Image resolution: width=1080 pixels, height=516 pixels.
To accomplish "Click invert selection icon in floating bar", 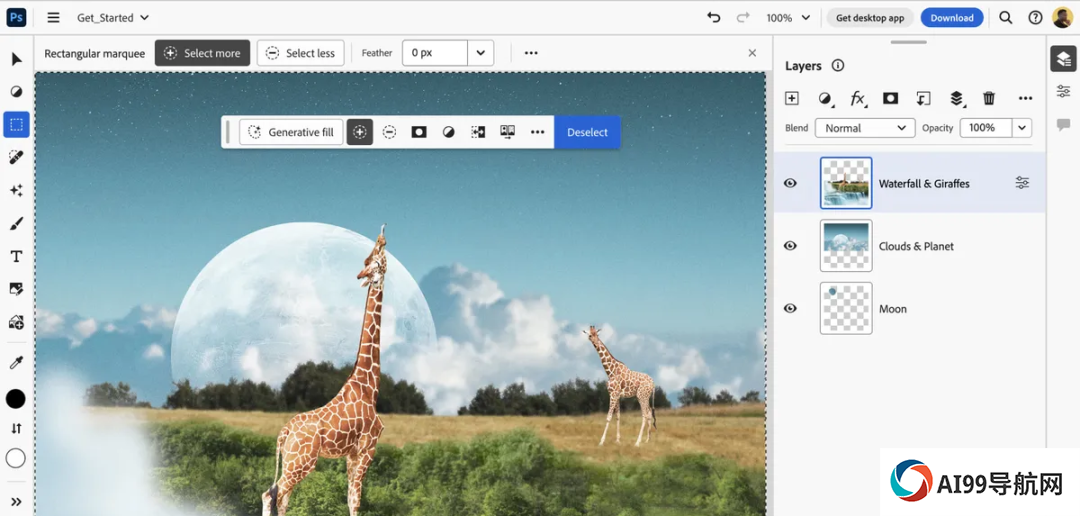I will [478, 132].
